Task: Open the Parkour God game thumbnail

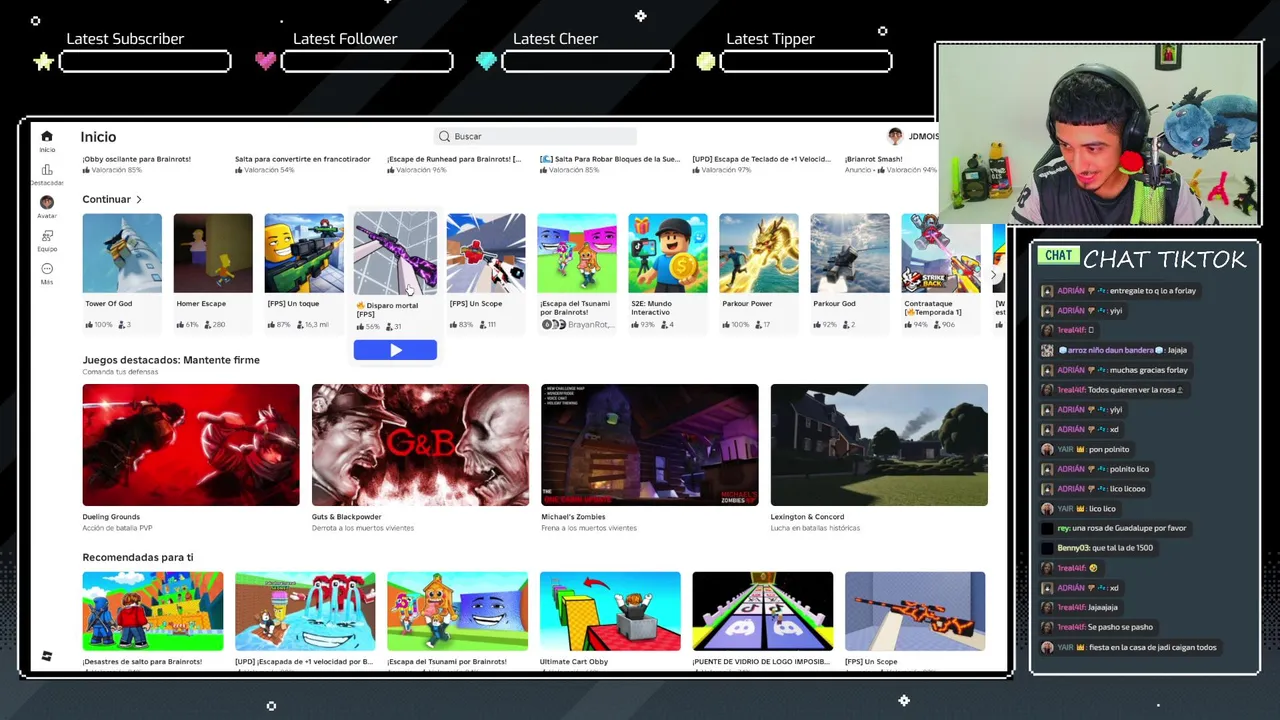Action: [x=850, y=253]
